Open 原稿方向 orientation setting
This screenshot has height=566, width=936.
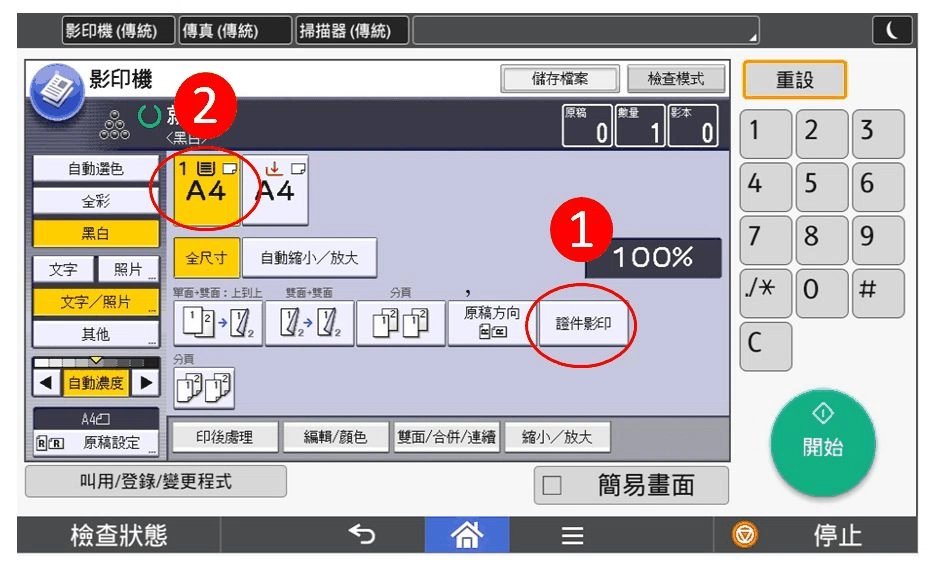click(x=492, y=323)
